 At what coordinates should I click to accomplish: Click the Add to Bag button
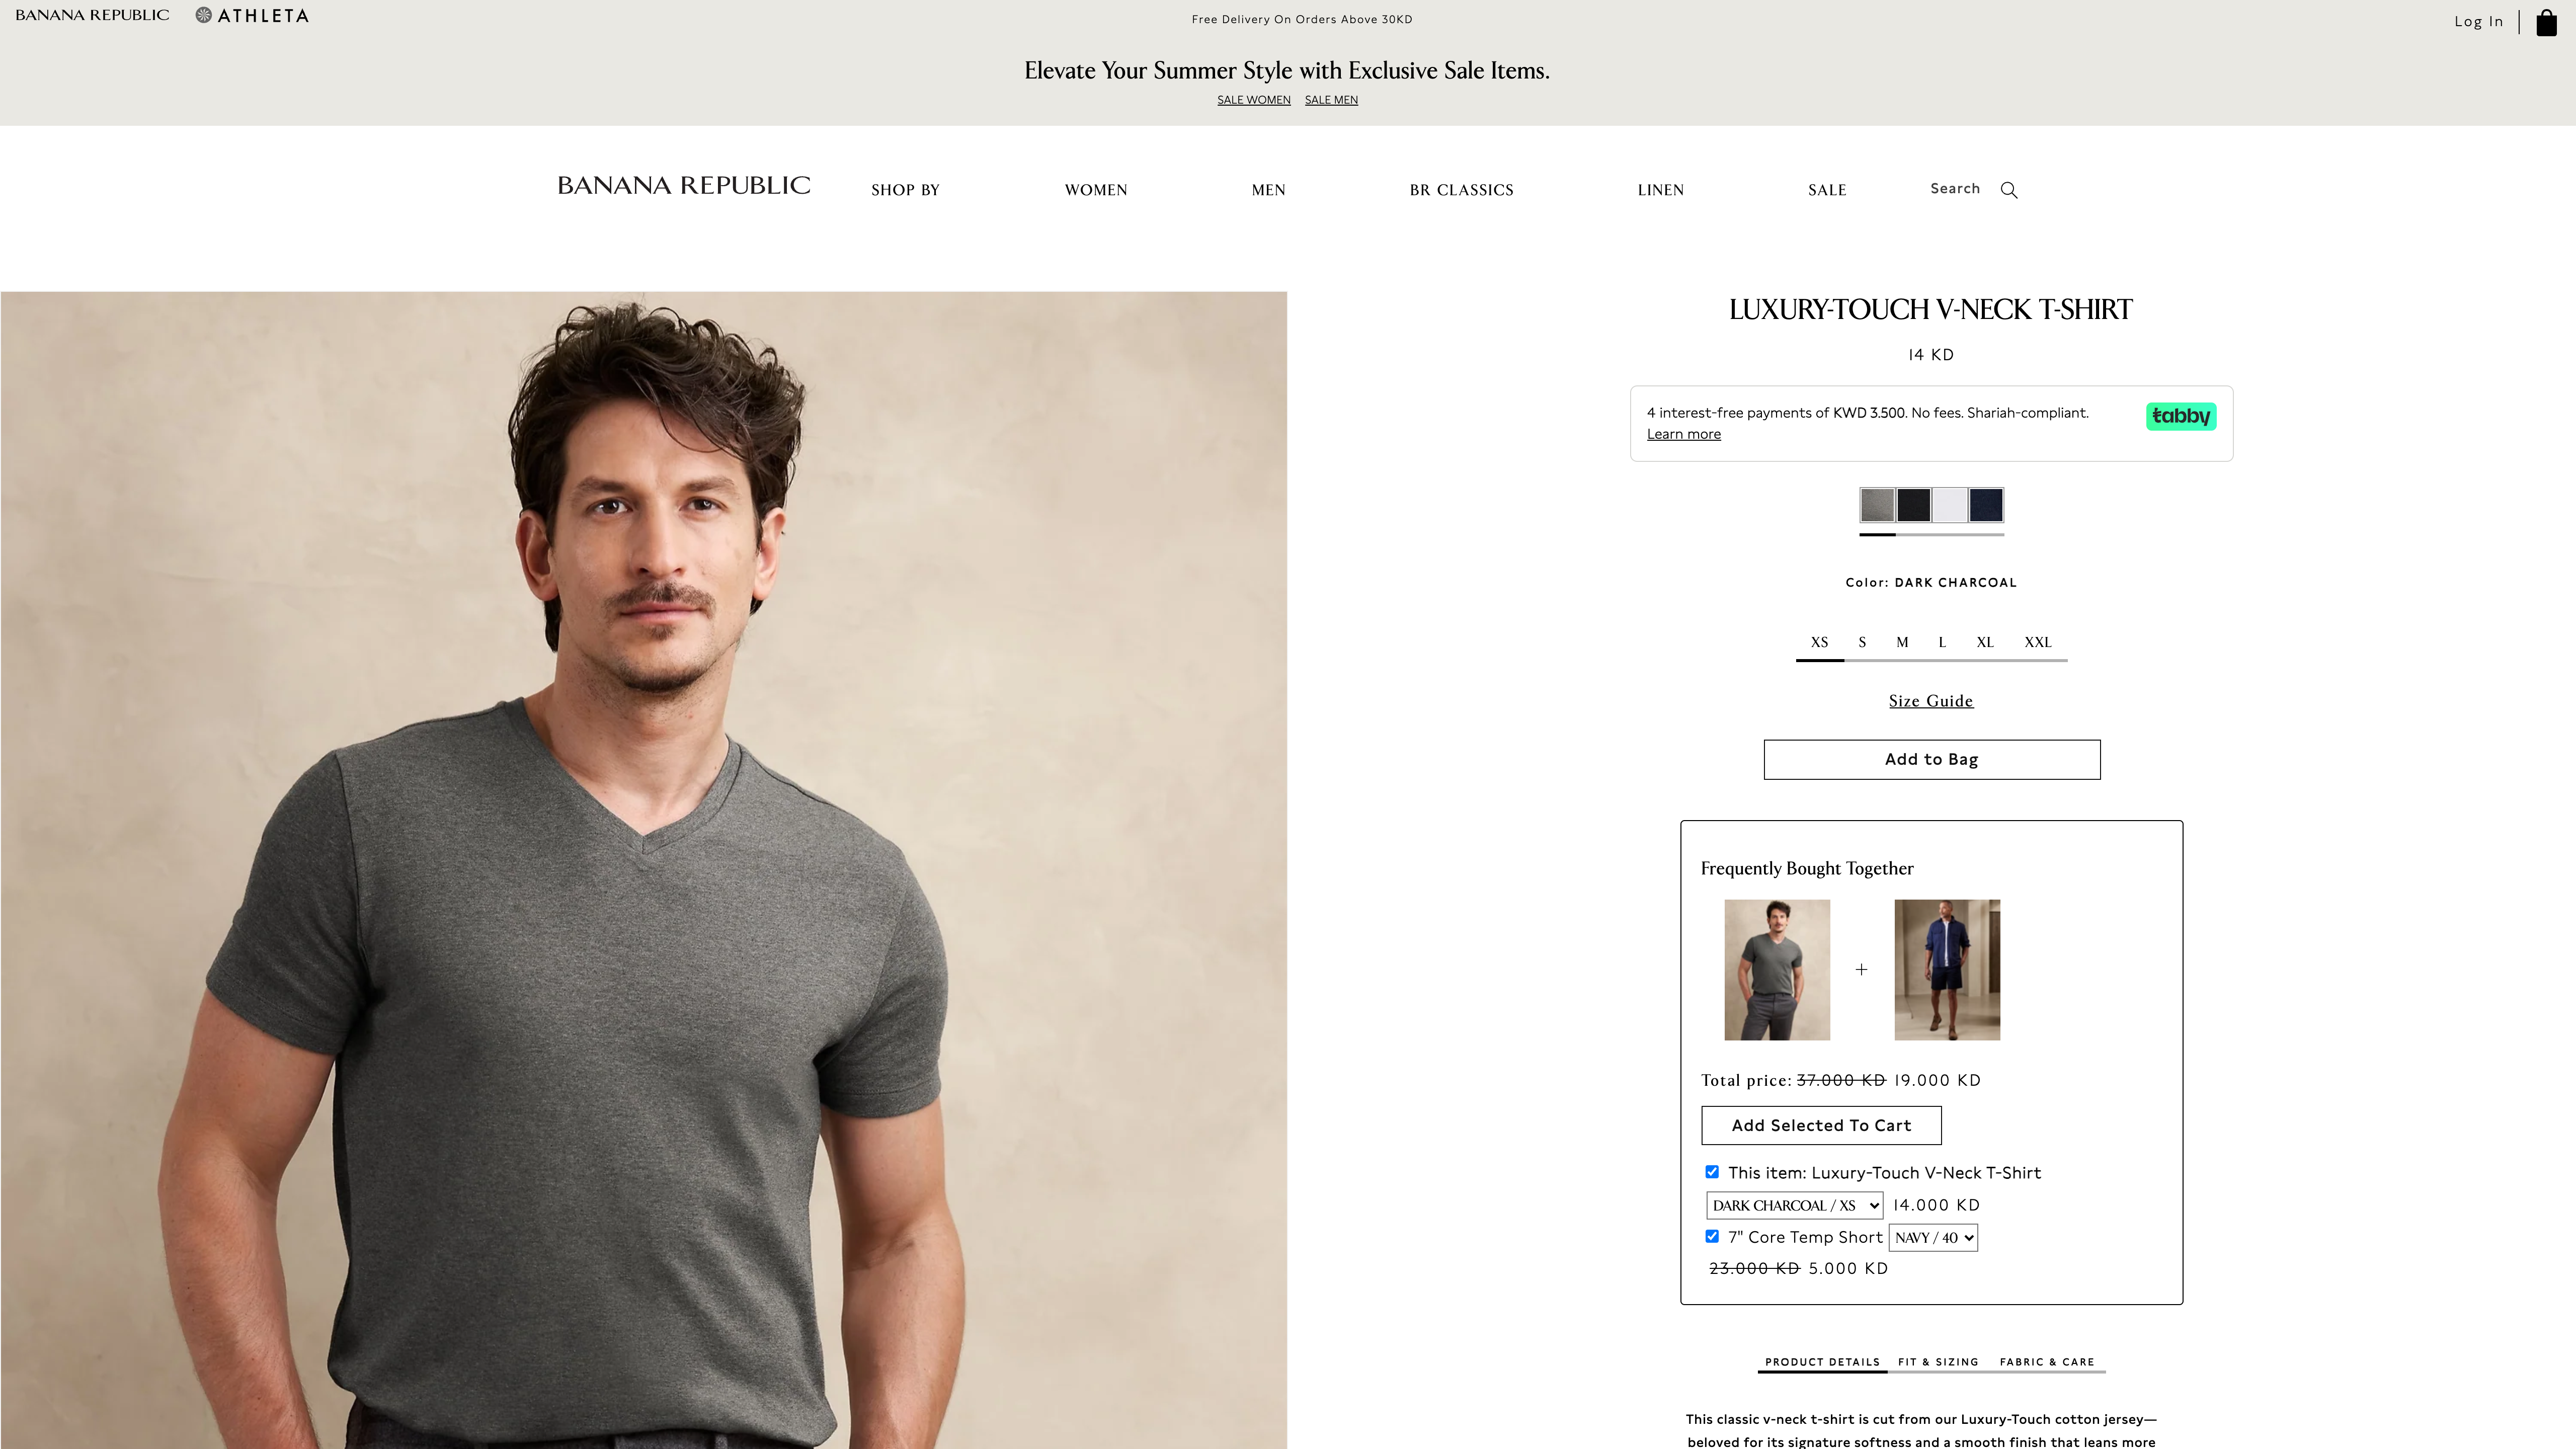pos(1931,759)
